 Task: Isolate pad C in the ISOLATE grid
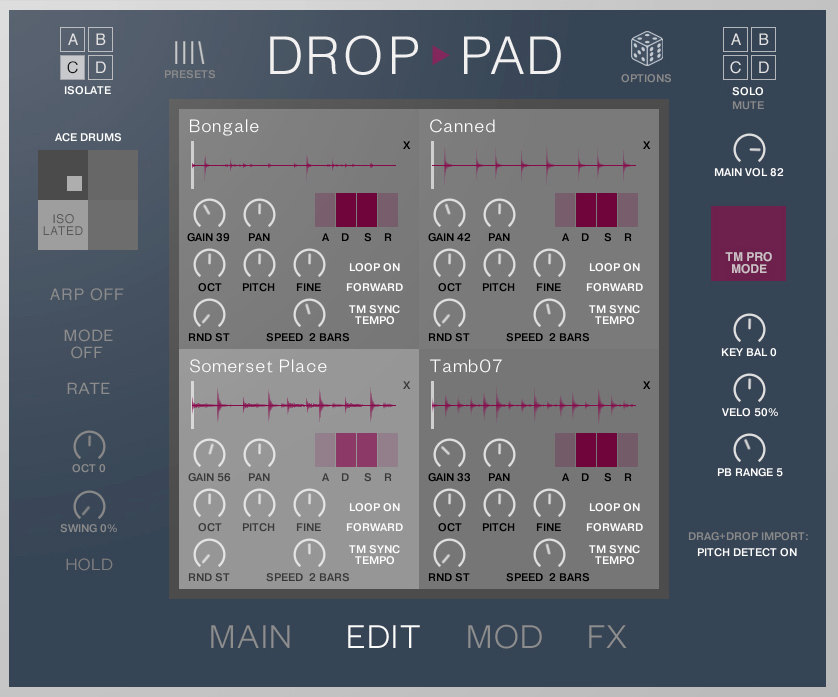(70, 68)
